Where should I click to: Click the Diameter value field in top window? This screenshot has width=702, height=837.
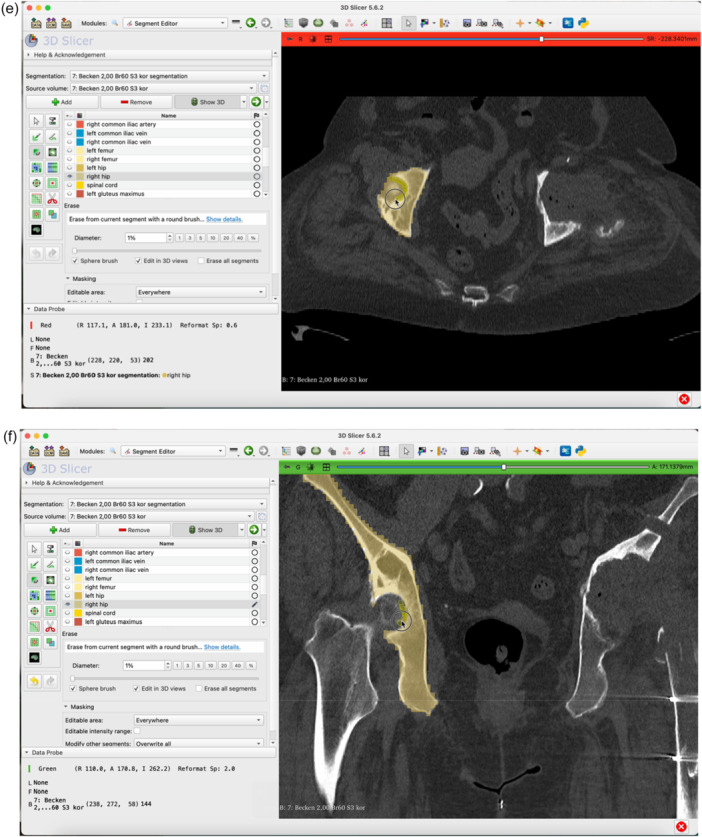[145, 238]
